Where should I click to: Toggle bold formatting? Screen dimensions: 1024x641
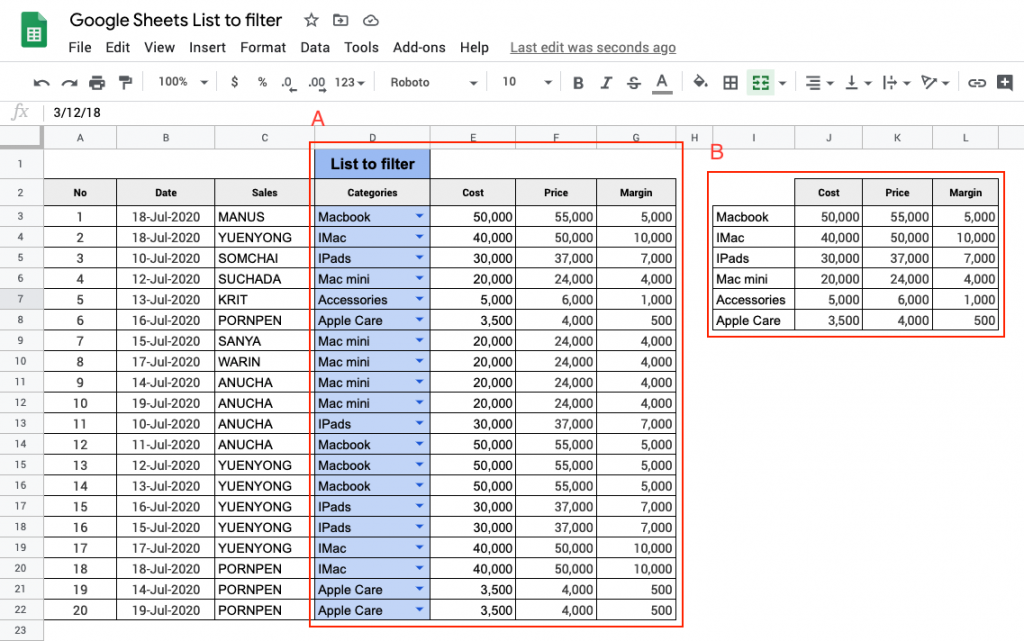[x=578, y=82]
